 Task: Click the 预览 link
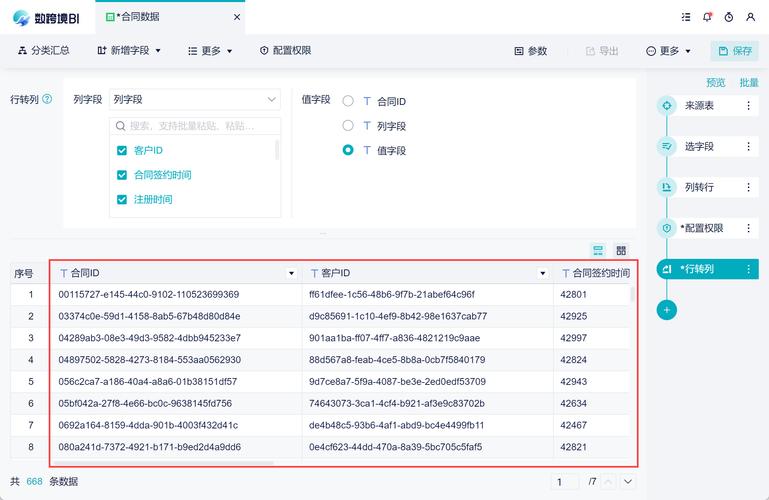click(716, 82)
